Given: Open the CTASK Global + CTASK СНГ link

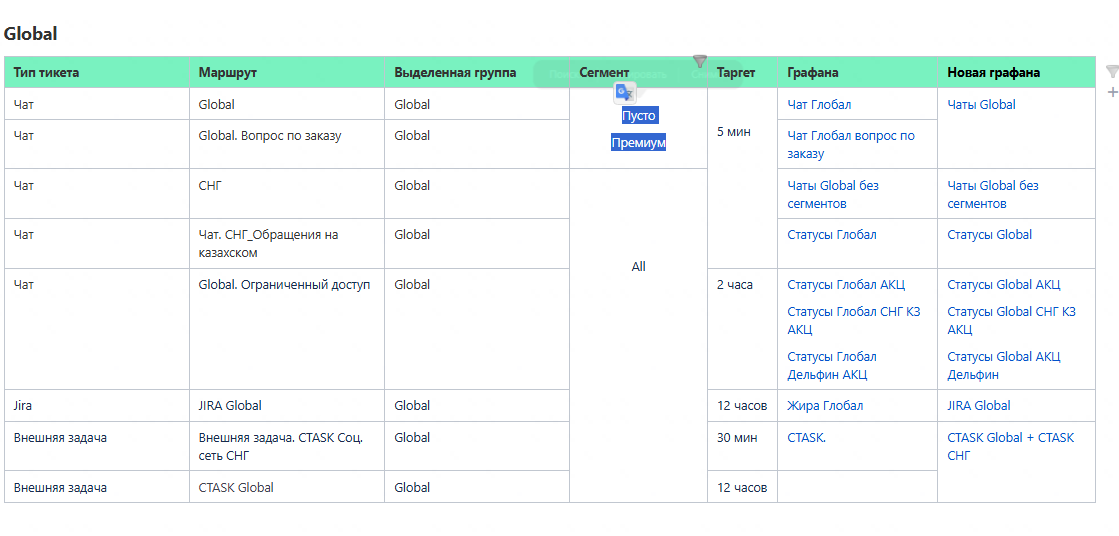Looking at the screenshot, I should coord(1011,446).
